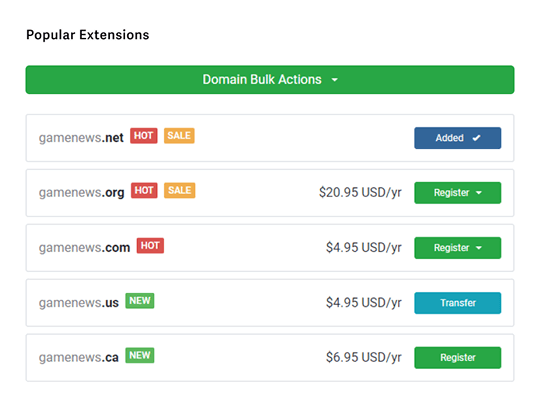
Task: Click the SALE badge next to gamenews.net
Action: (x=179, y=136)
